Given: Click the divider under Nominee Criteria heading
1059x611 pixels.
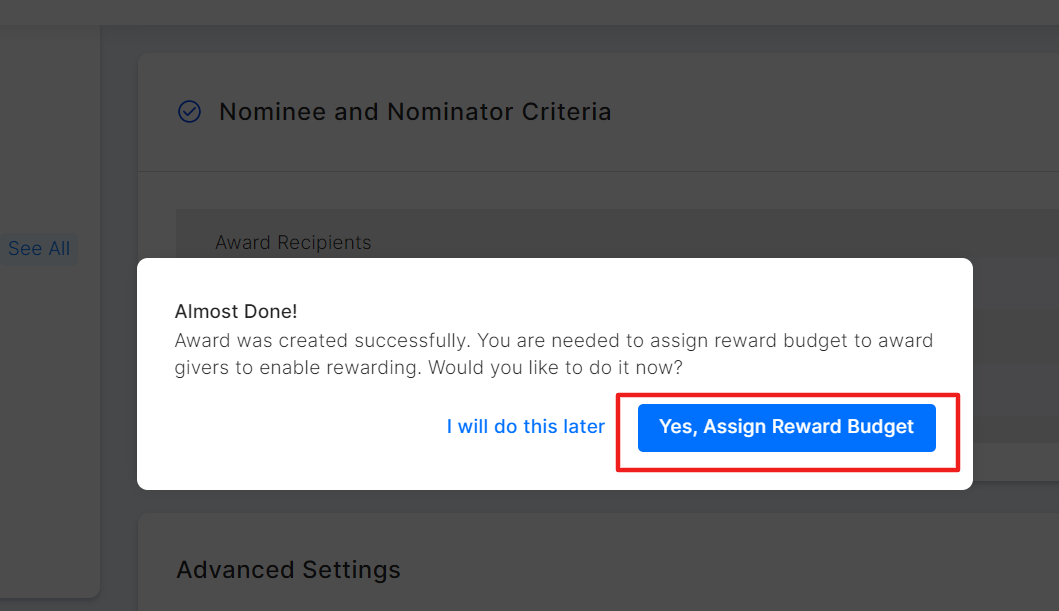Looking at the screenshot, I should coord(600,172).
